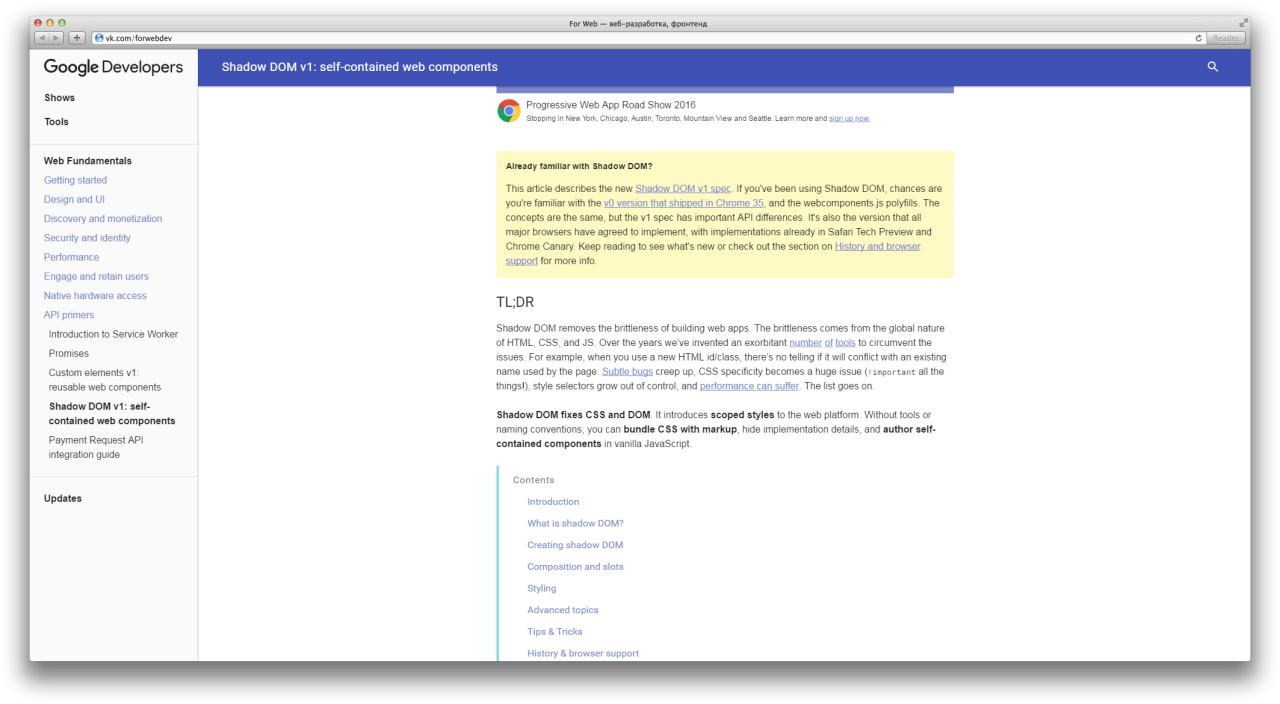Open Custom elements v1 sidebar item
Viewport: 1280px width, 704px height.
pos(105,380)
